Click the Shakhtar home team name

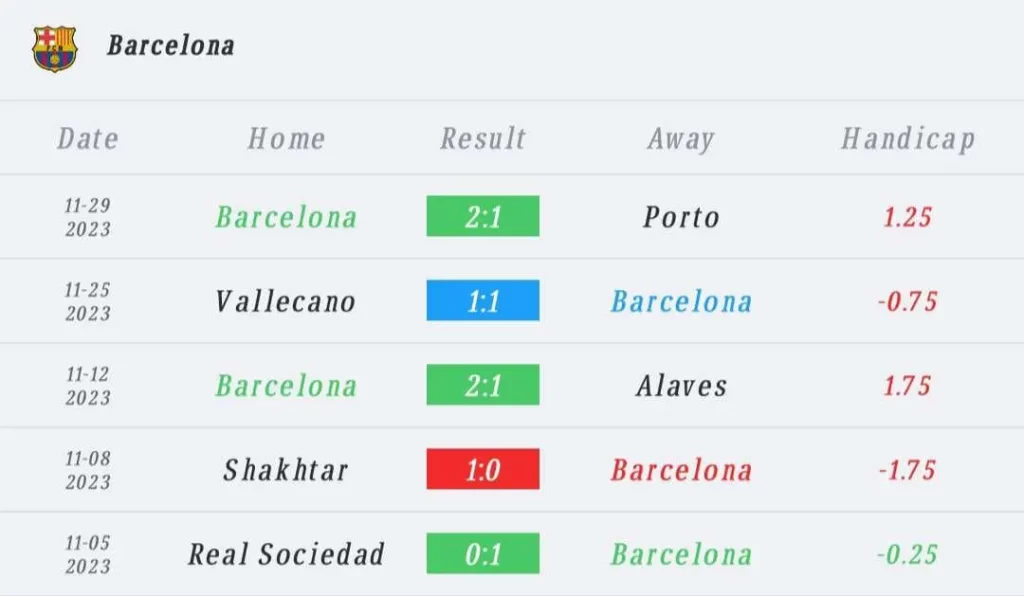286,469
